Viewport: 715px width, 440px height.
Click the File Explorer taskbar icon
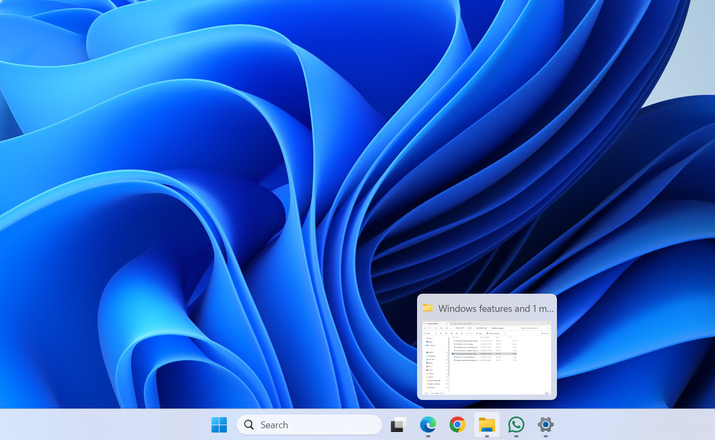click(x=487, y=424)
